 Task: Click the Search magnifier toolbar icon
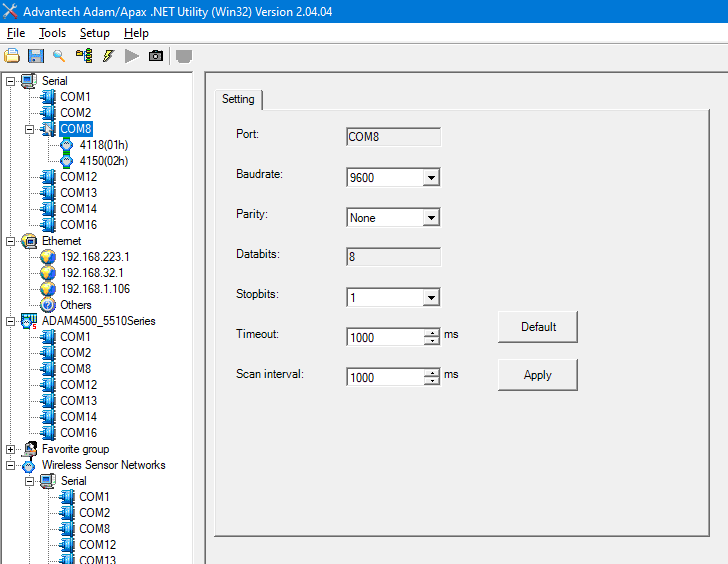59,56
